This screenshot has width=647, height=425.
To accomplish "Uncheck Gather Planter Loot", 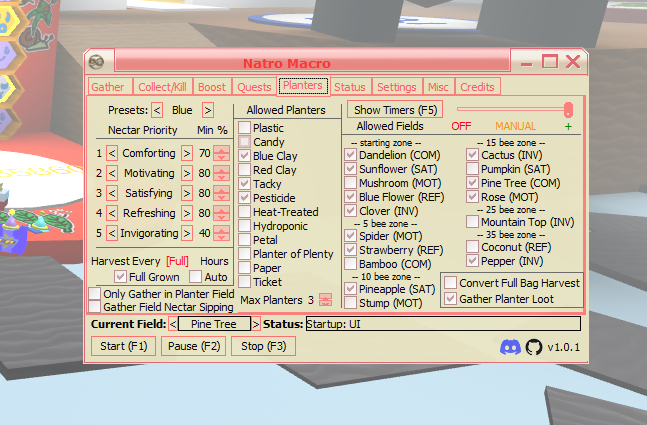I will pyautogui.click(x=451, y=299).
